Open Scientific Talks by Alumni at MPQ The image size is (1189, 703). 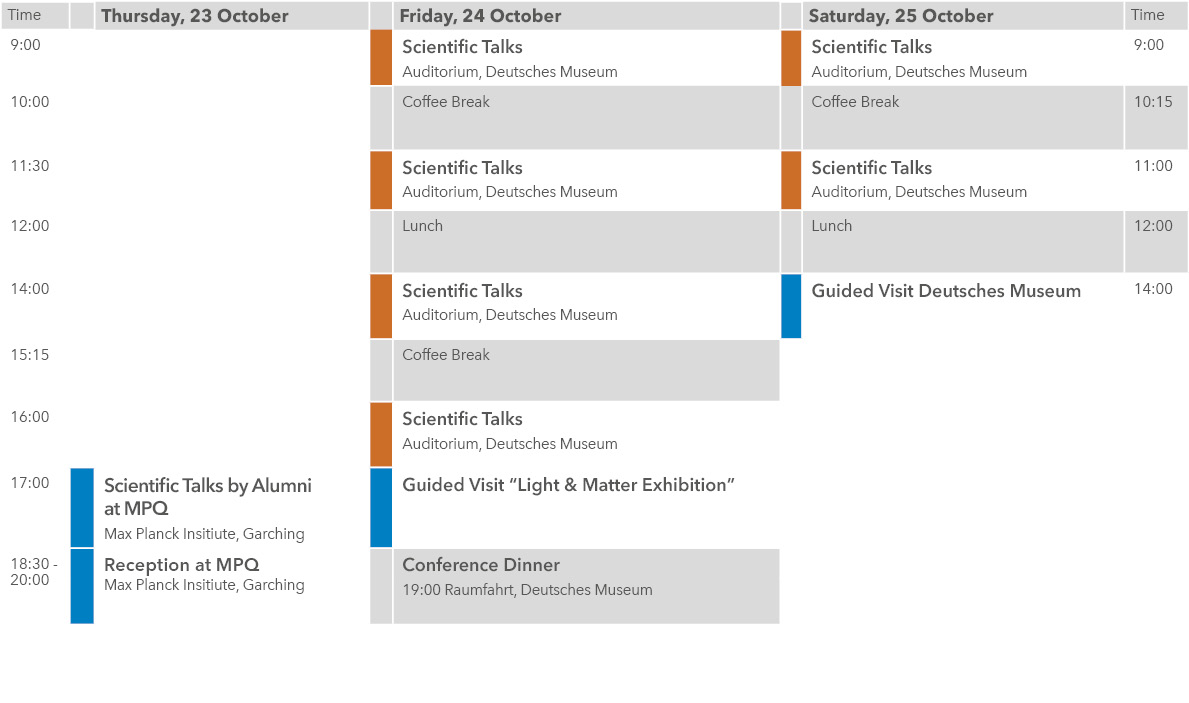(208, 497)
